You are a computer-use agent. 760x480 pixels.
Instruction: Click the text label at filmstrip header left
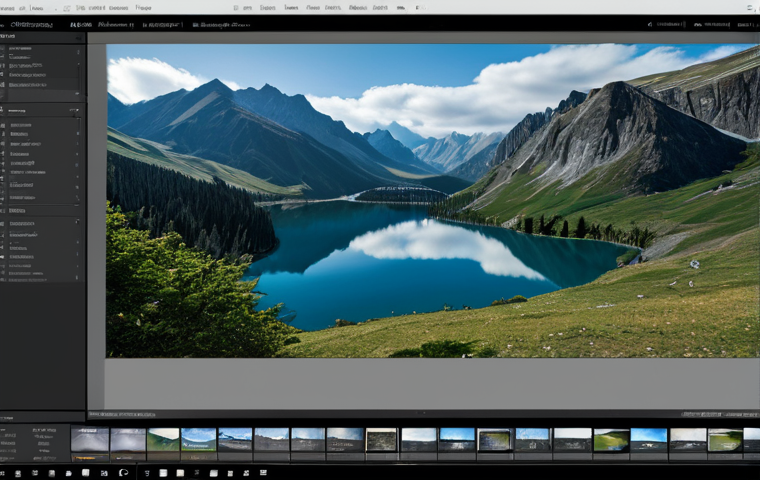click(x=122, y=415)
